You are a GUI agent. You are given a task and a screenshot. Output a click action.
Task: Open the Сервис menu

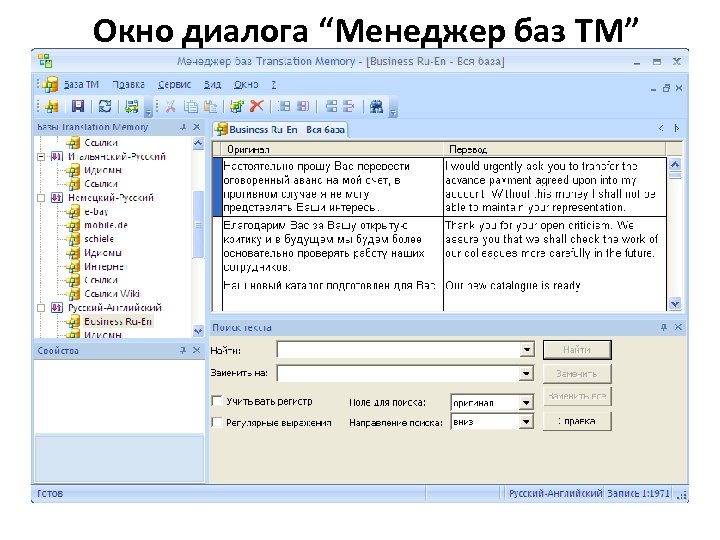click(x=174, y=84)
